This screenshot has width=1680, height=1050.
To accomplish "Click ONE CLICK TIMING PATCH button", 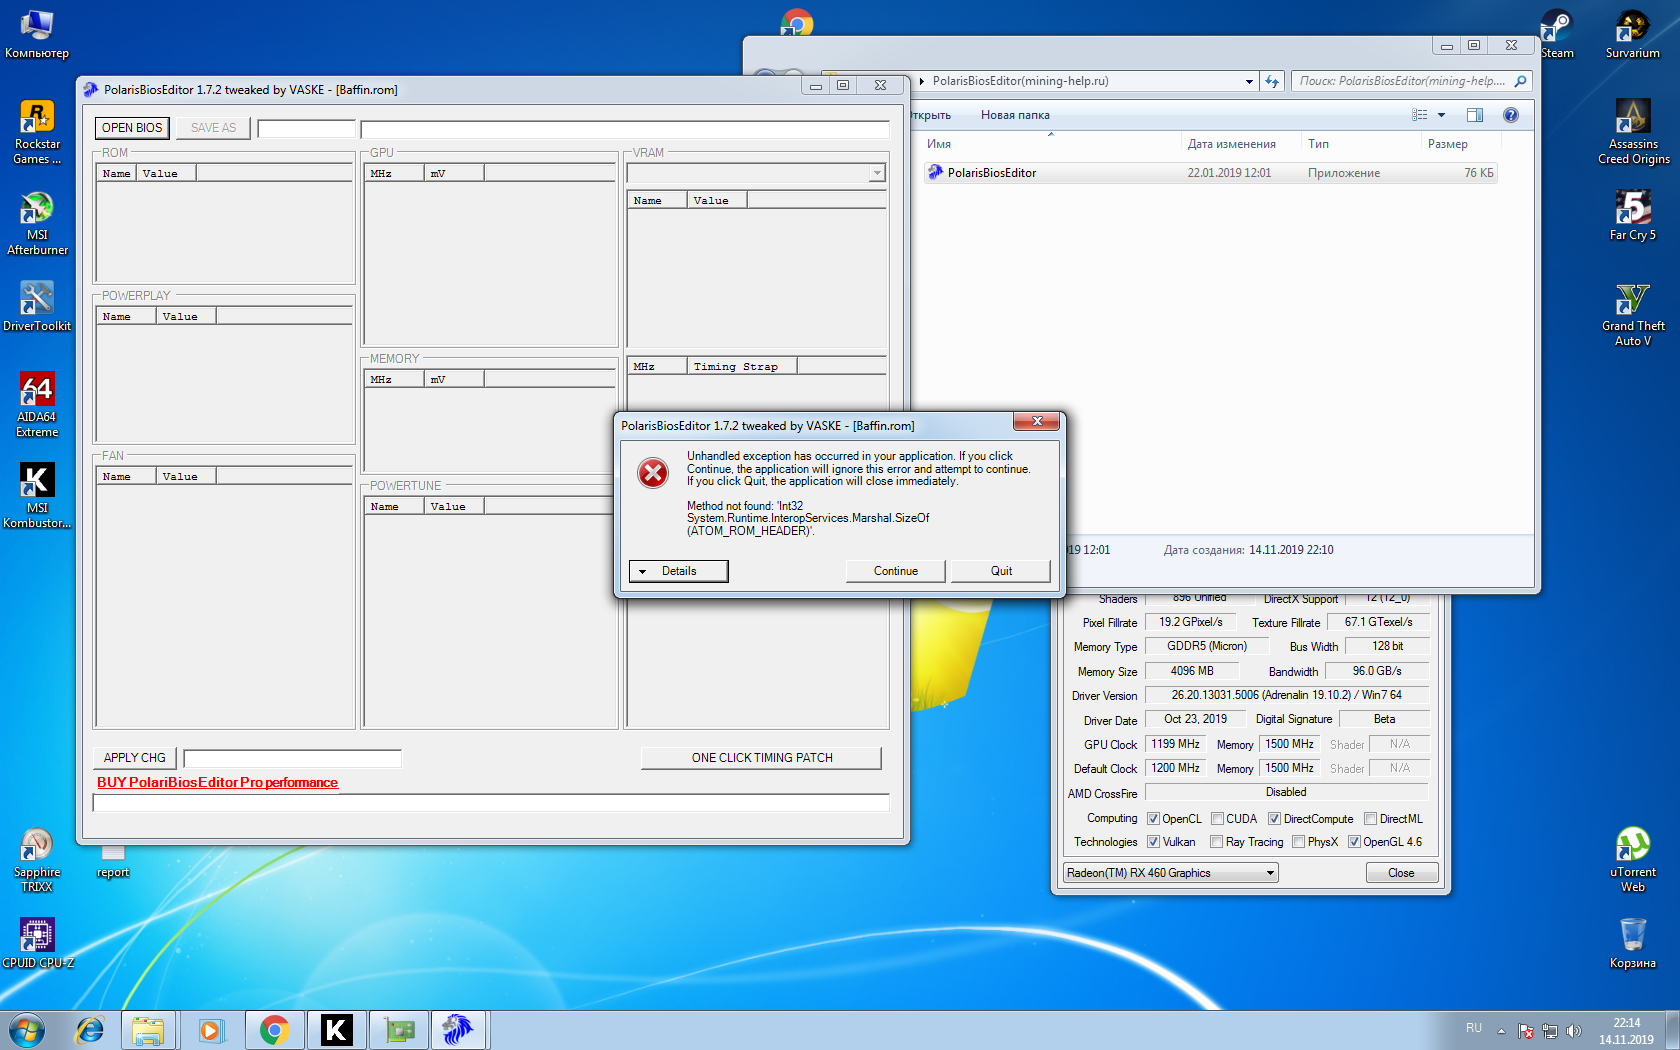I will (x=761, y=758).
